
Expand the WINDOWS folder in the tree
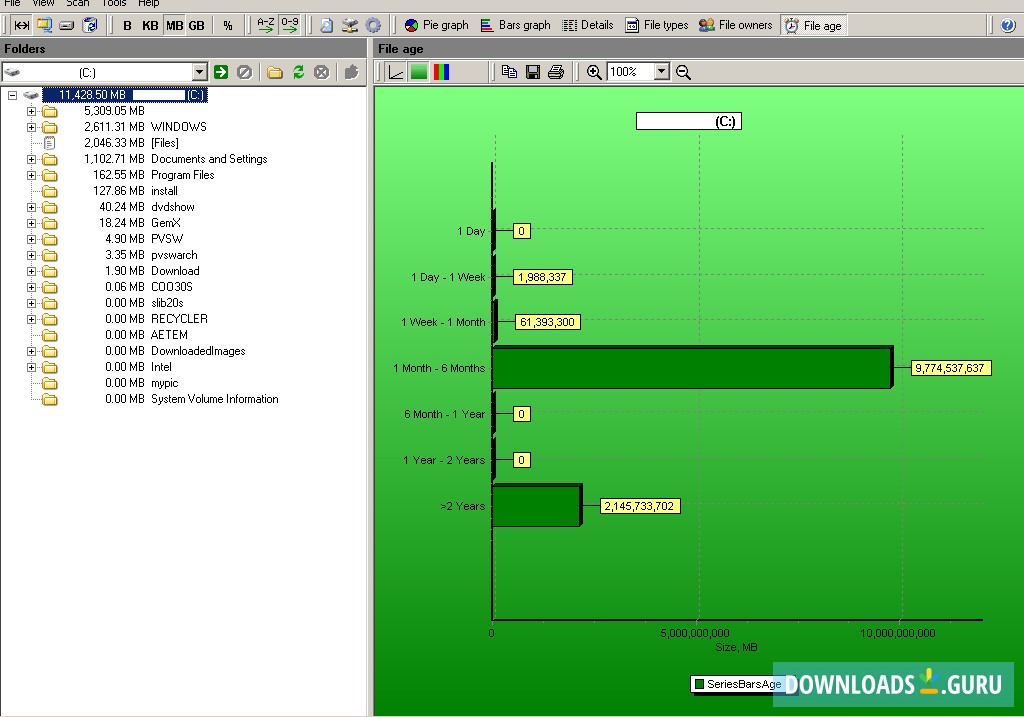33,127
